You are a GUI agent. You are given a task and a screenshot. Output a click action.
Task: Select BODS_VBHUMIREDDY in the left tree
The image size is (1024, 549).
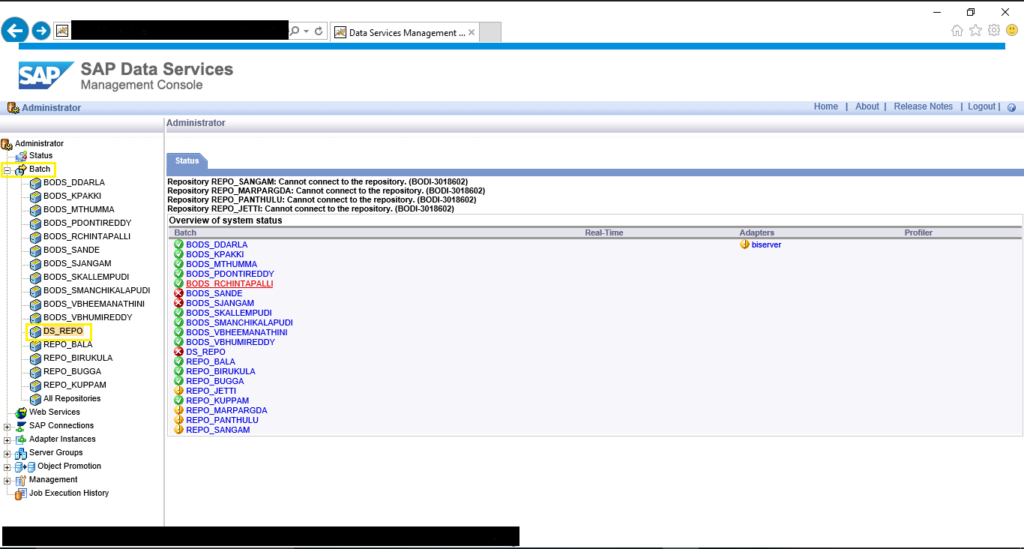click(x=88, y=317)
